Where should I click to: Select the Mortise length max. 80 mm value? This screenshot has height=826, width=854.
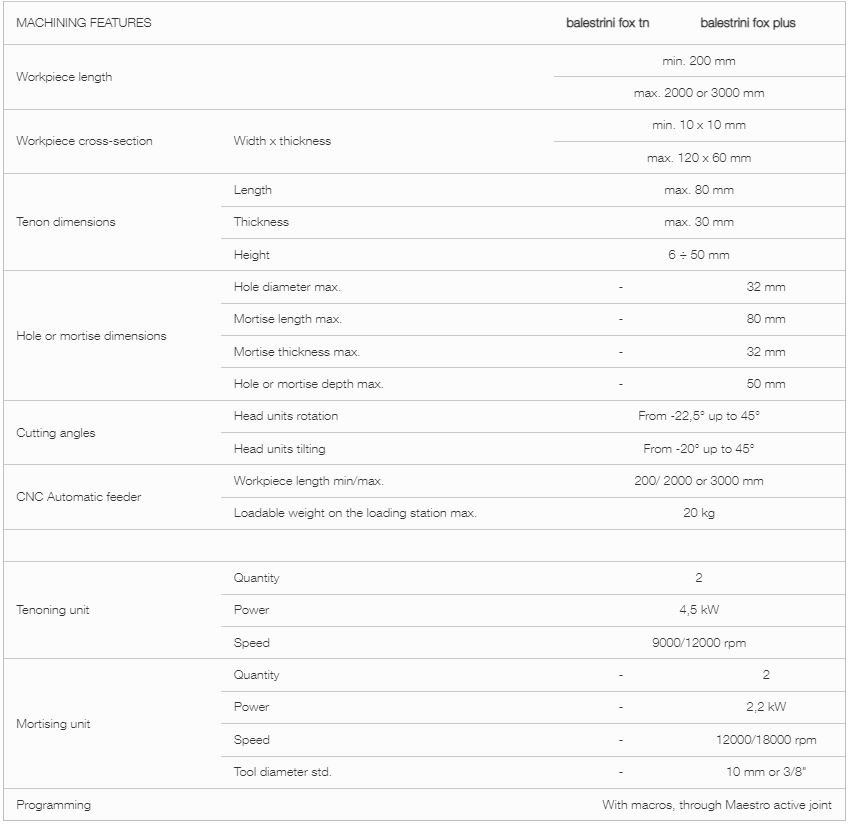point(766,319)
